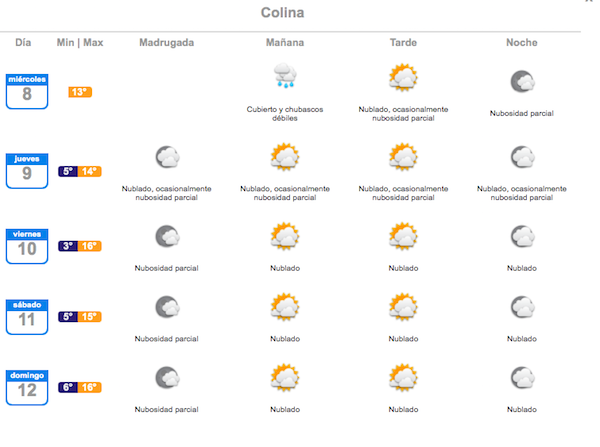Image resolution: width=600 pixels, height=447 pixels.
Task: Click the domingo 16° maximum temperature badge
Action: [x=90, y=387]
